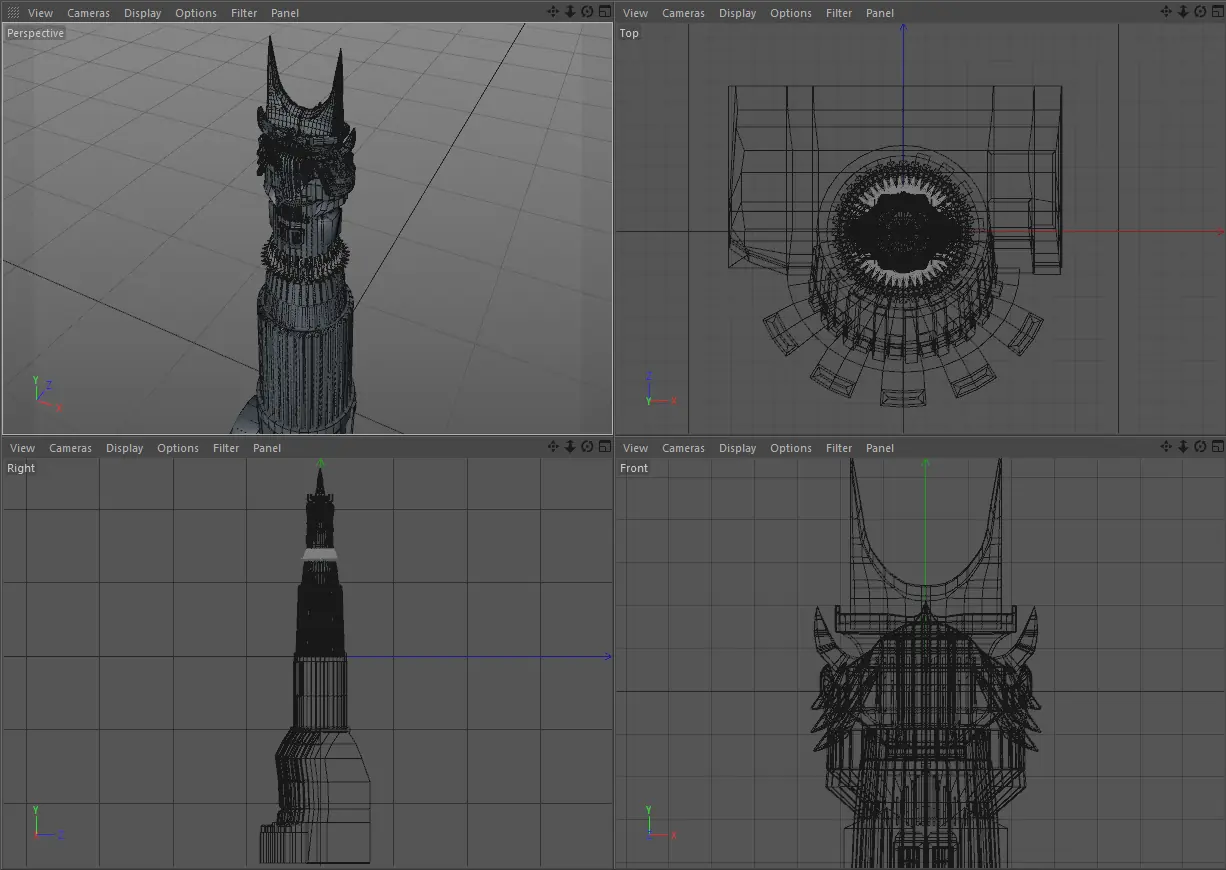Open the Panel menu in Perspective viewport

pos(285,13)
